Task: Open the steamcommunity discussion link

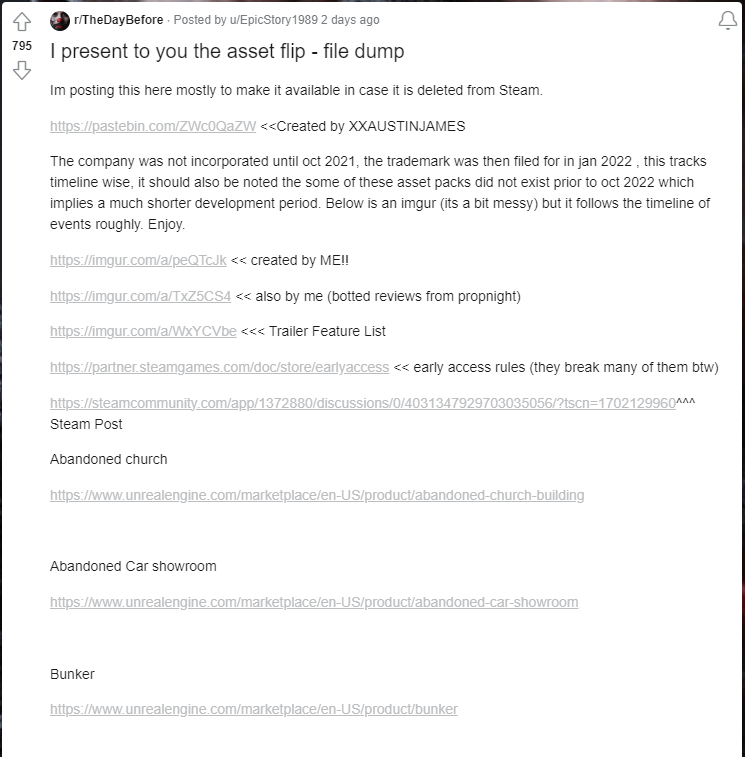Action: click(x=363, y=403)
